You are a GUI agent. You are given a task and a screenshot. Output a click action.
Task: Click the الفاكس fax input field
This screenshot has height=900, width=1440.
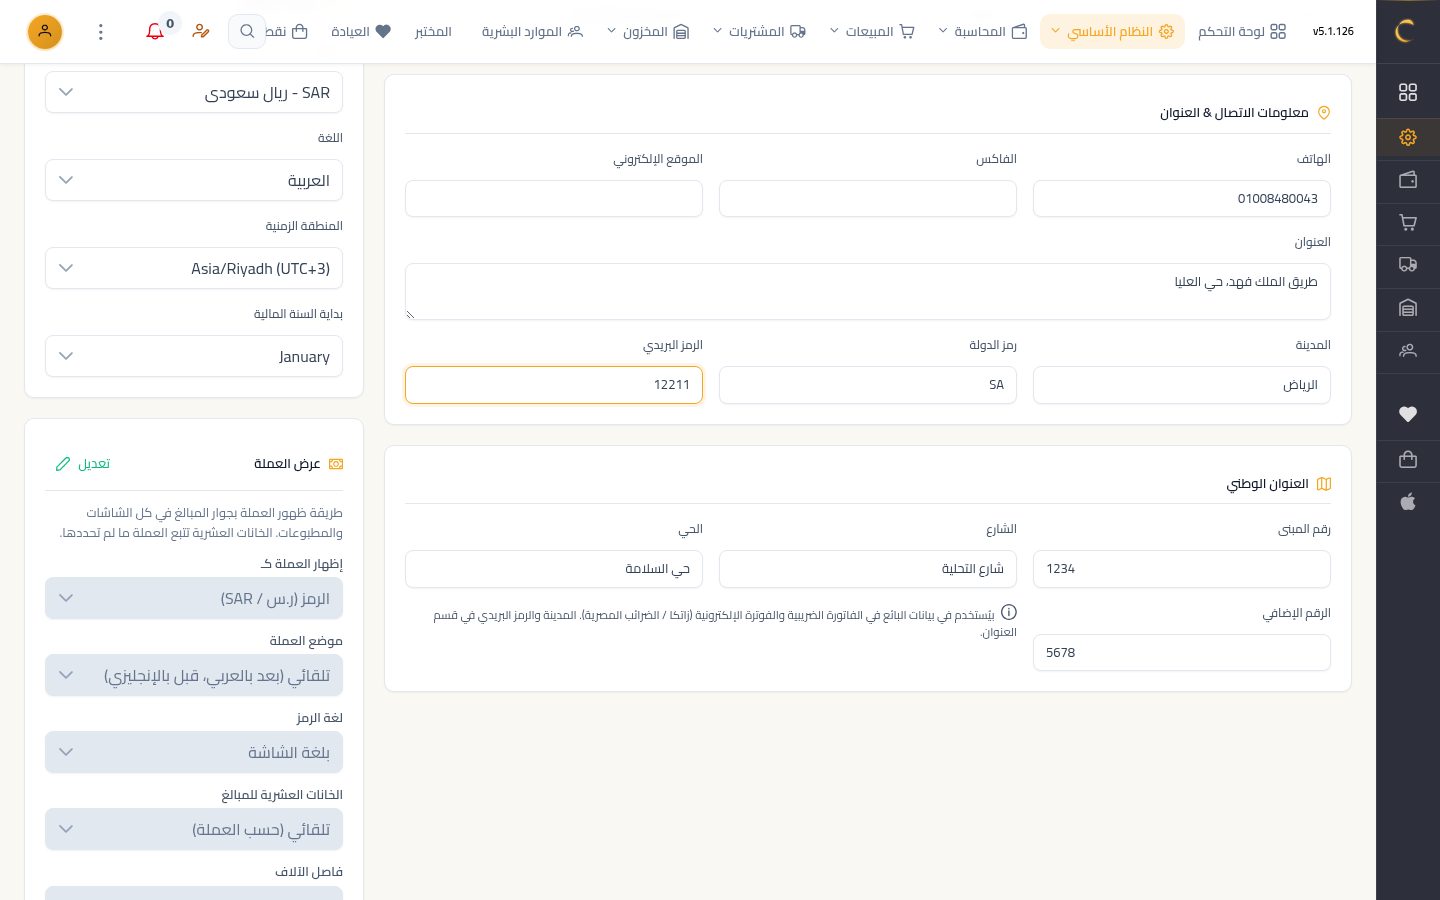pos(868,198)
